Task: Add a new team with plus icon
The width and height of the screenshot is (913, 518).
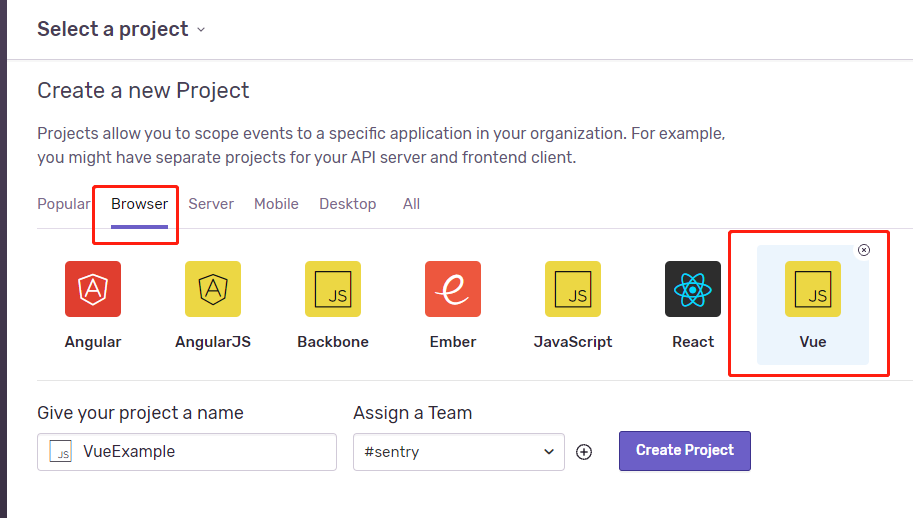Action: point(584,452)
